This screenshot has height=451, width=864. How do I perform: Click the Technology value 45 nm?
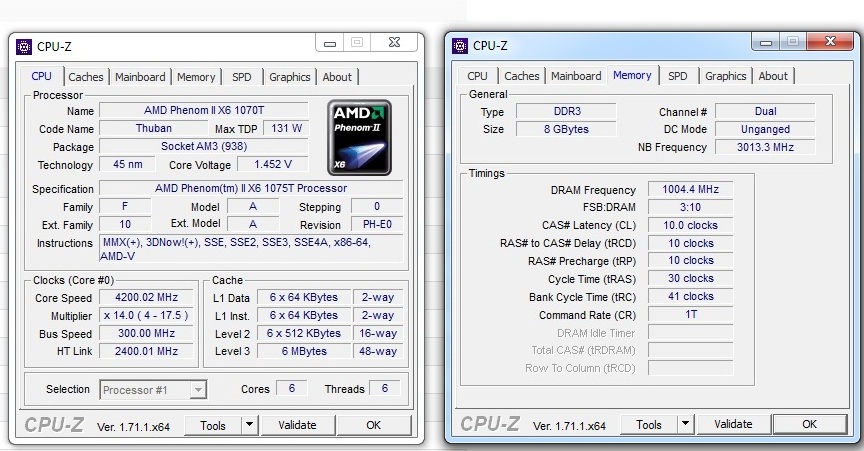coord(127,164)
